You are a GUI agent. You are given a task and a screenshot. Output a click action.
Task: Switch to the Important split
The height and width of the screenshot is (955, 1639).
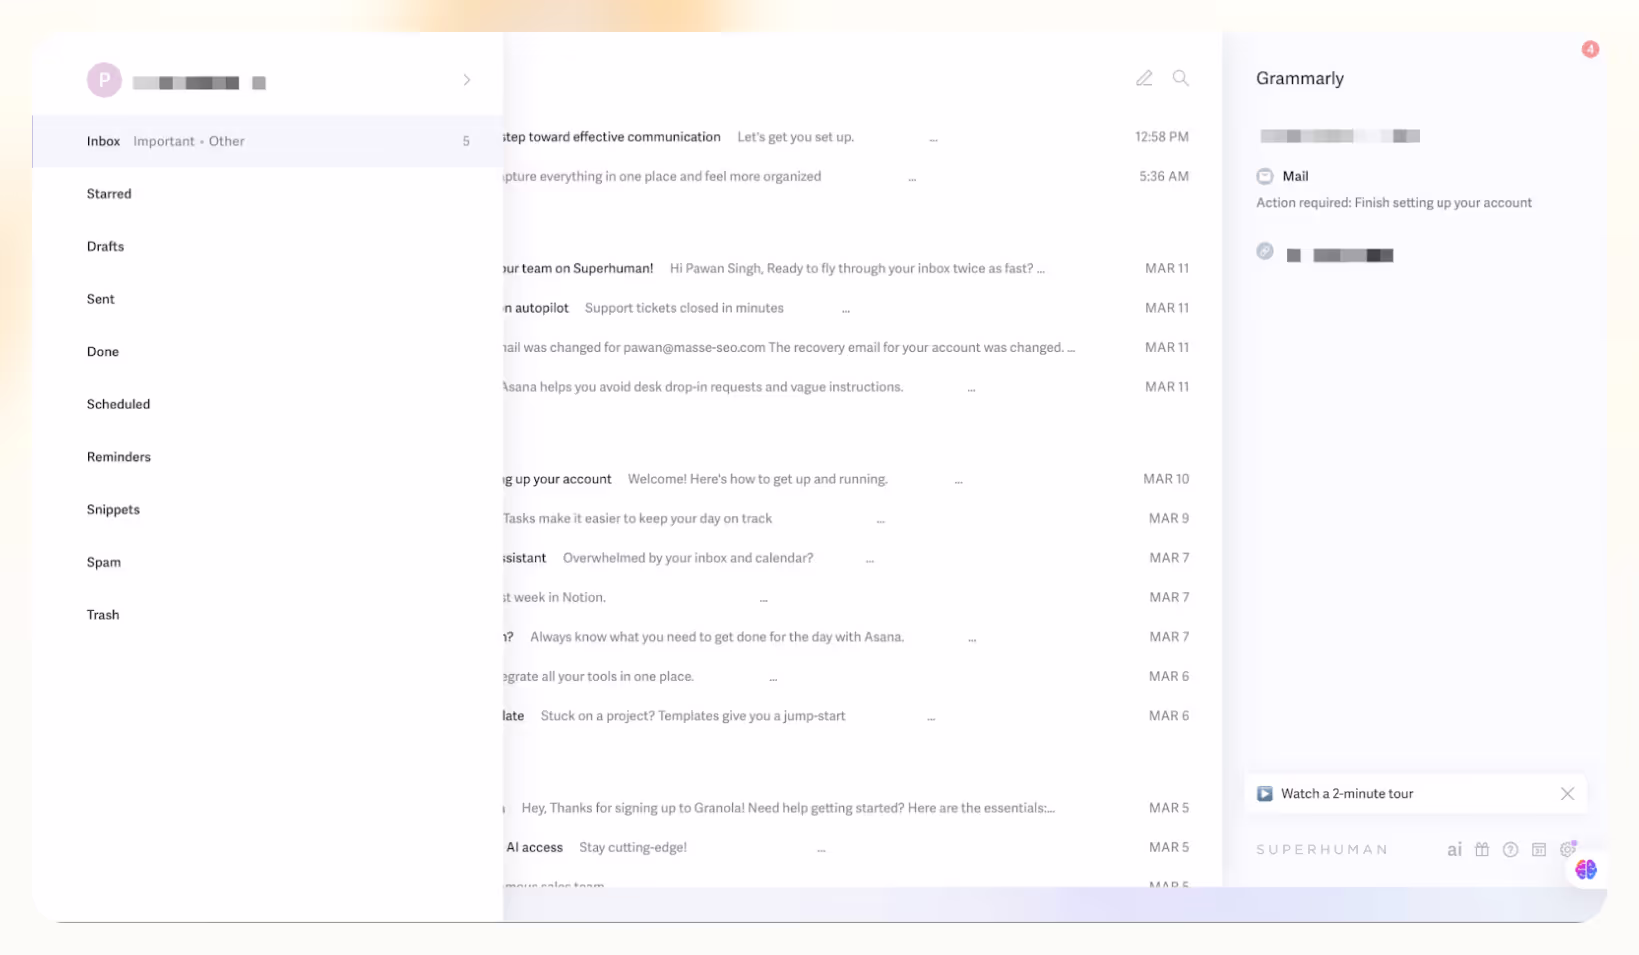point(164,141)
